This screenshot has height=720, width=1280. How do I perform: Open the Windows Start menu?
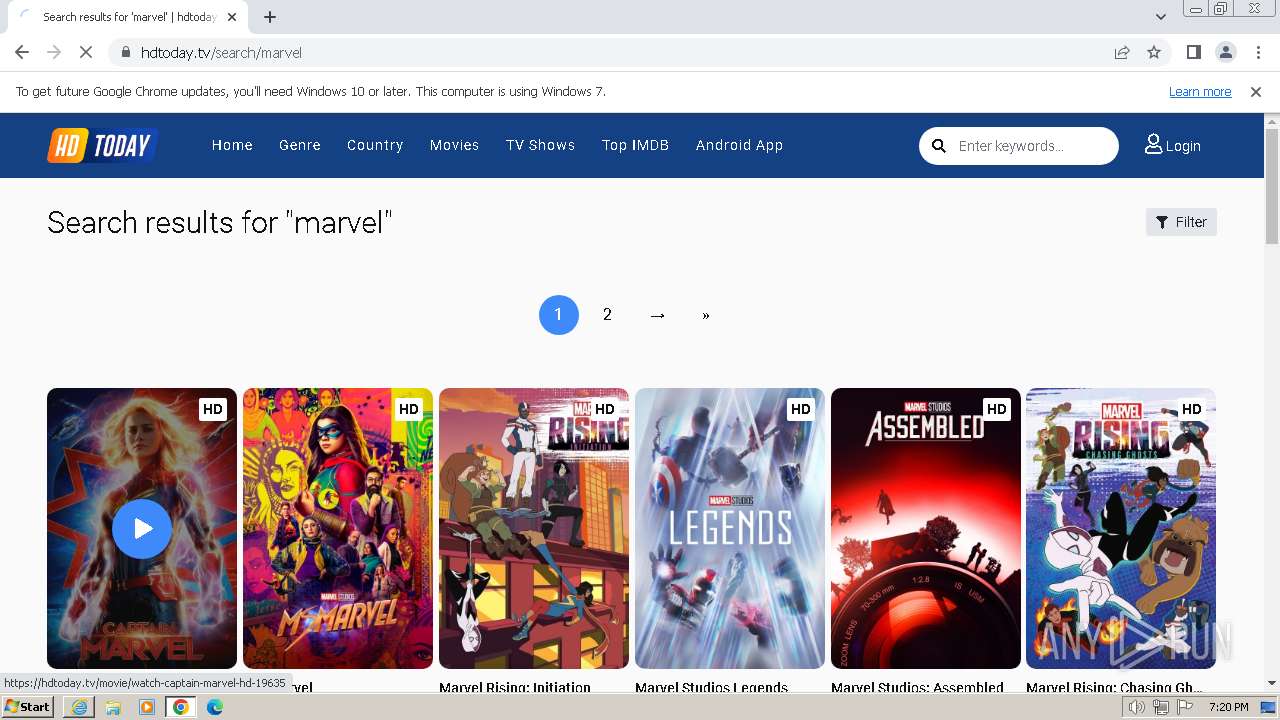click(x=28, y=707)
